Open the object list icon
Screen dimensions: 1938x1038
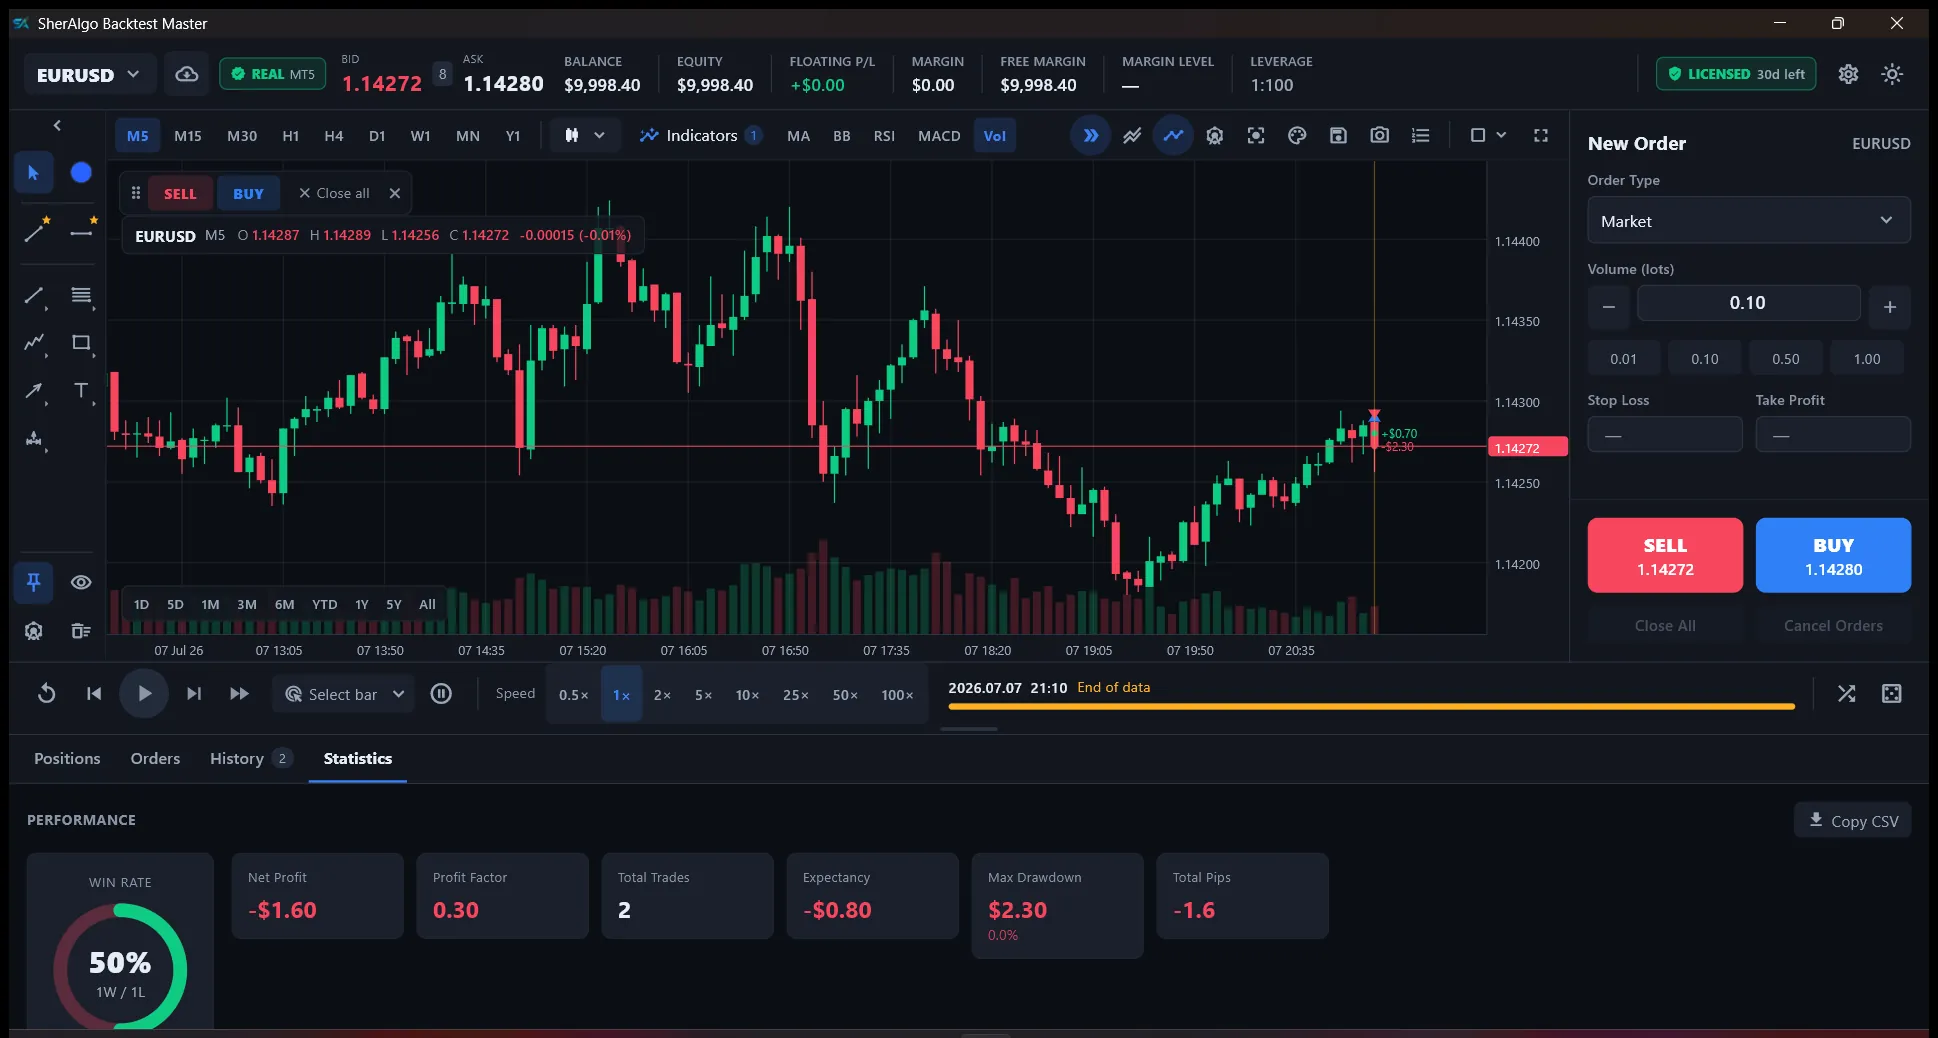(x=1420, y=135)
